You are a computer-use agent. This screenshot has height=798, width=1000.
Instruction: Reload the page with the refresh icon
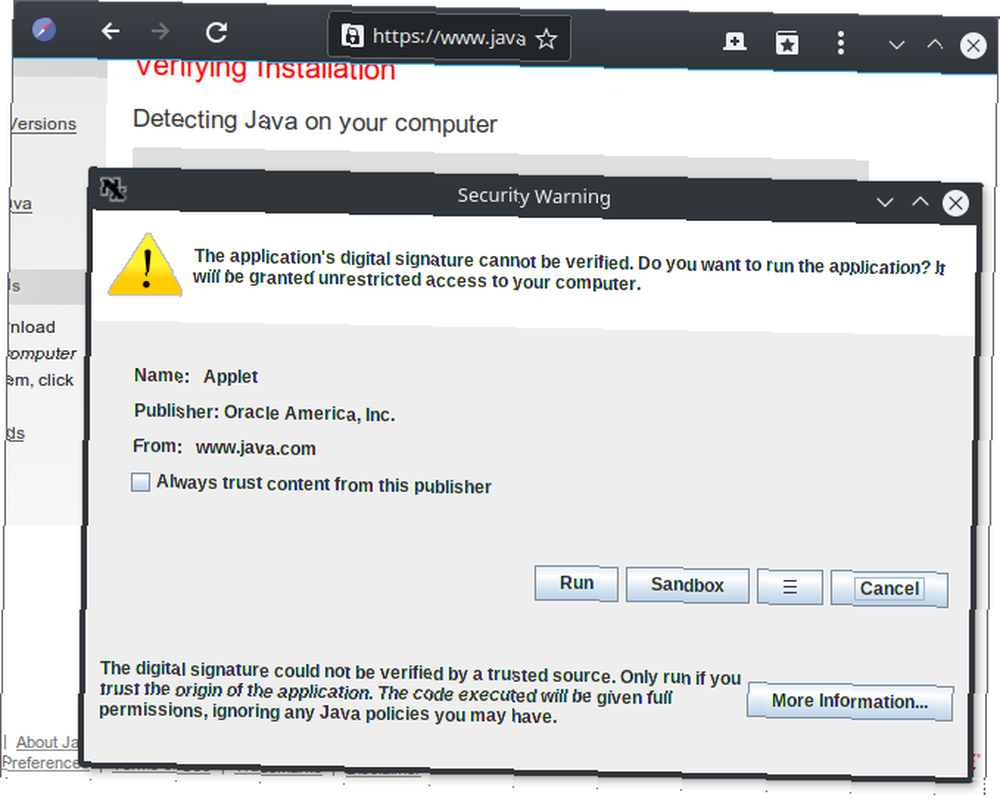pos(217,32)
